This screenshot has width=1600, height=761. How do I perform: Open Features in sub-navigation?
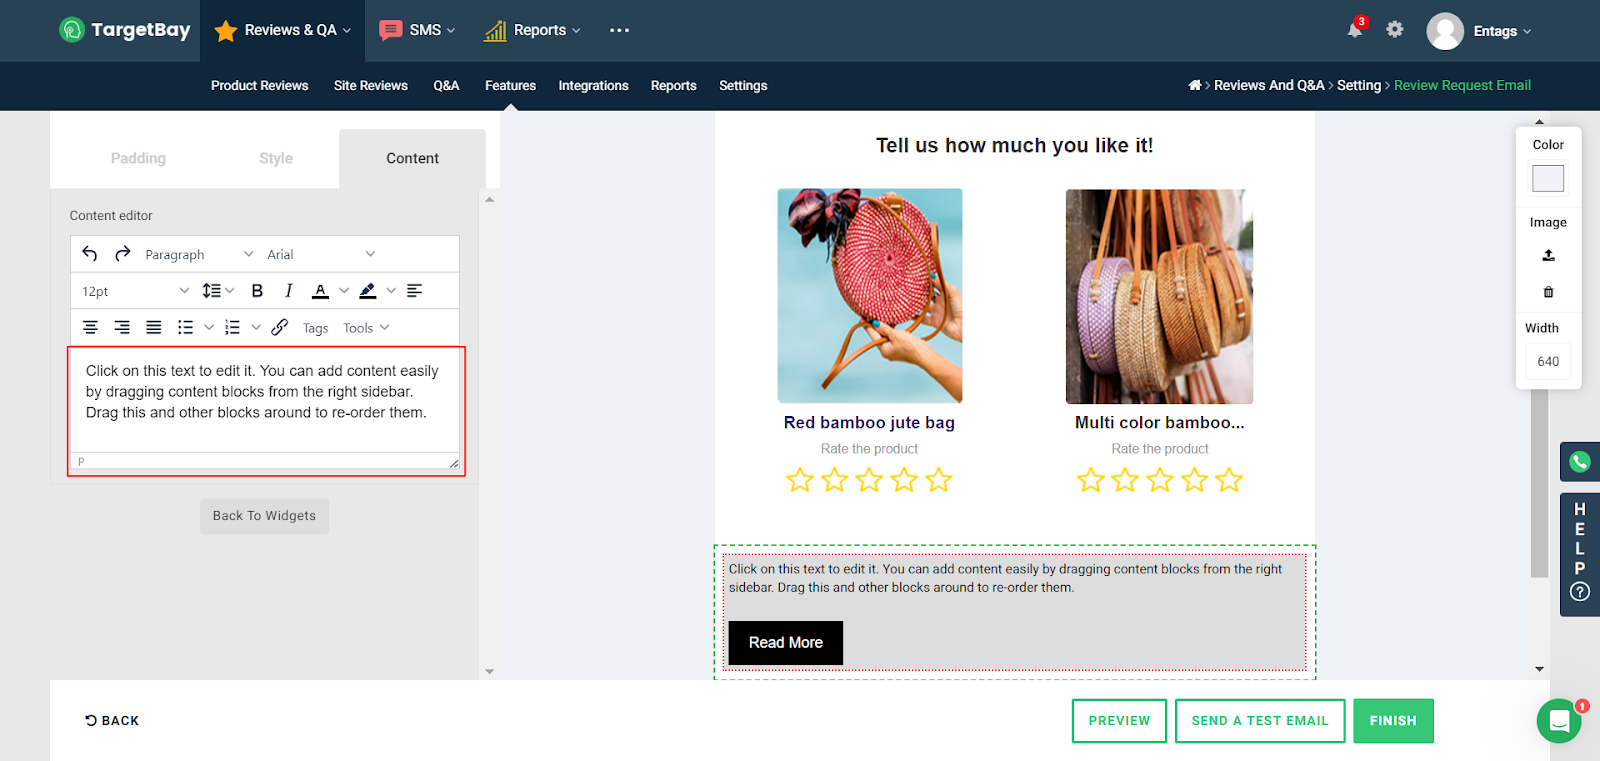pos(511,86)
